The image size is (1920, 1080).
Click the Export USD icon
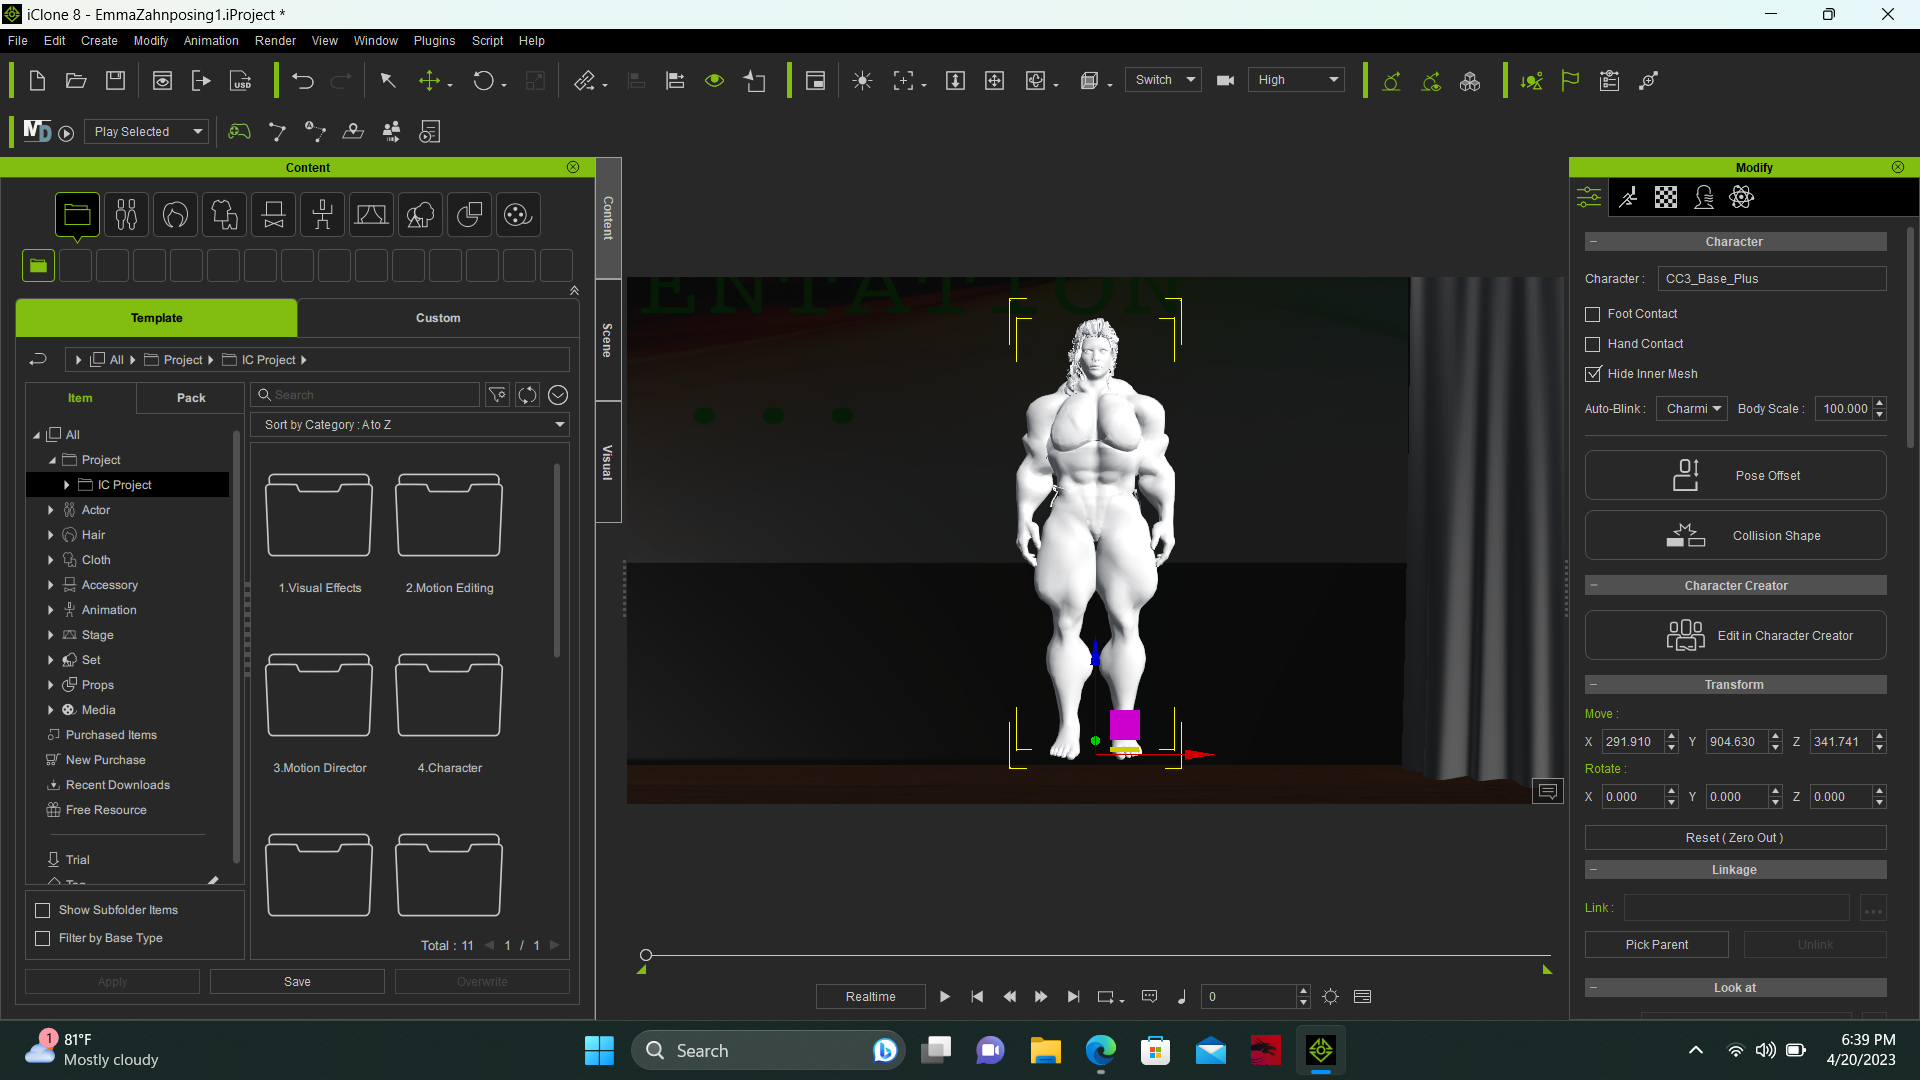tap(241, 81)
